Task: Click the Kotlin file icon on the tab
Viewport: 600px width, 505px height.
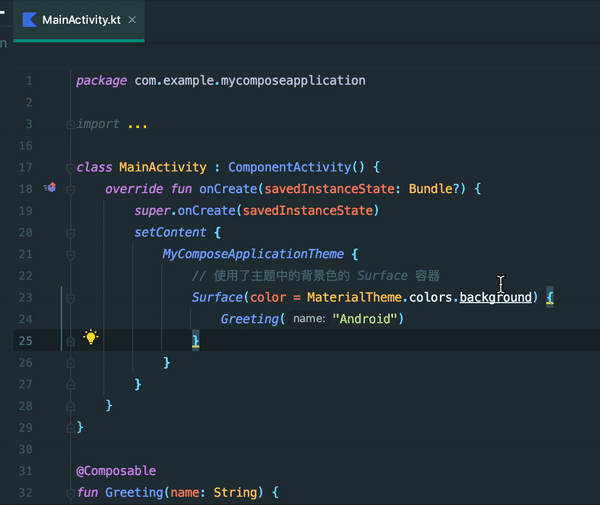Action: (29, 20)
